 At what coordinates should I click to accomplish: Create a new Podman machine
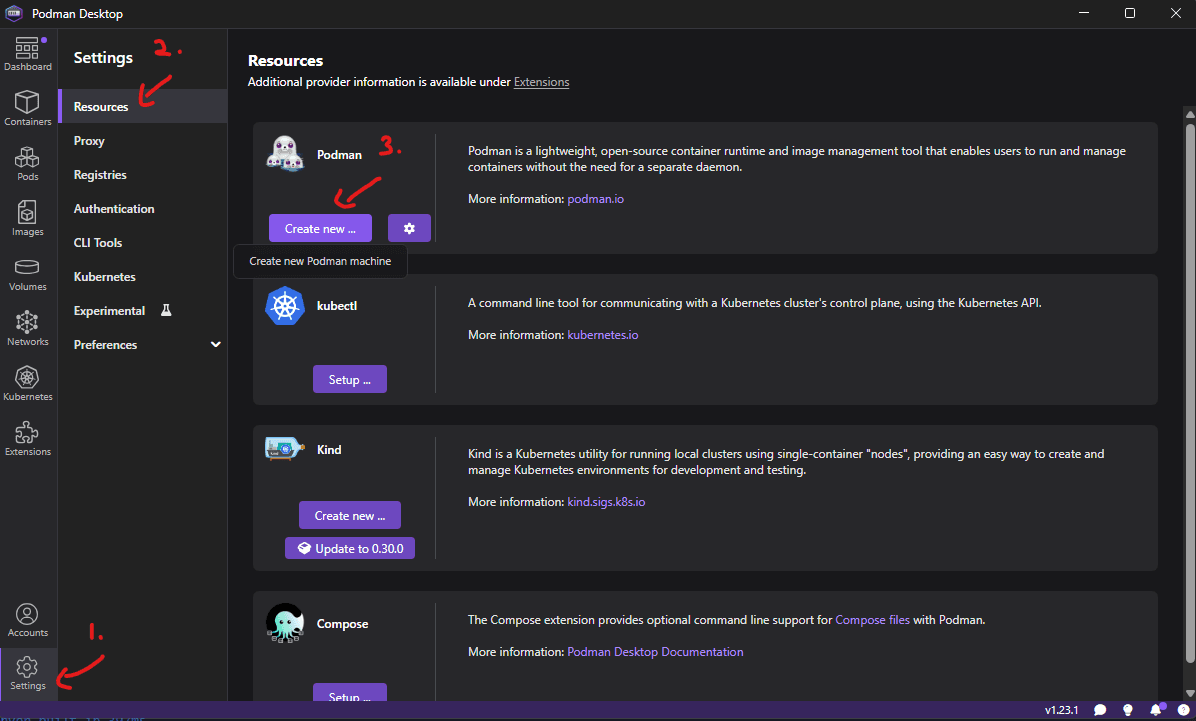[320, 228]
